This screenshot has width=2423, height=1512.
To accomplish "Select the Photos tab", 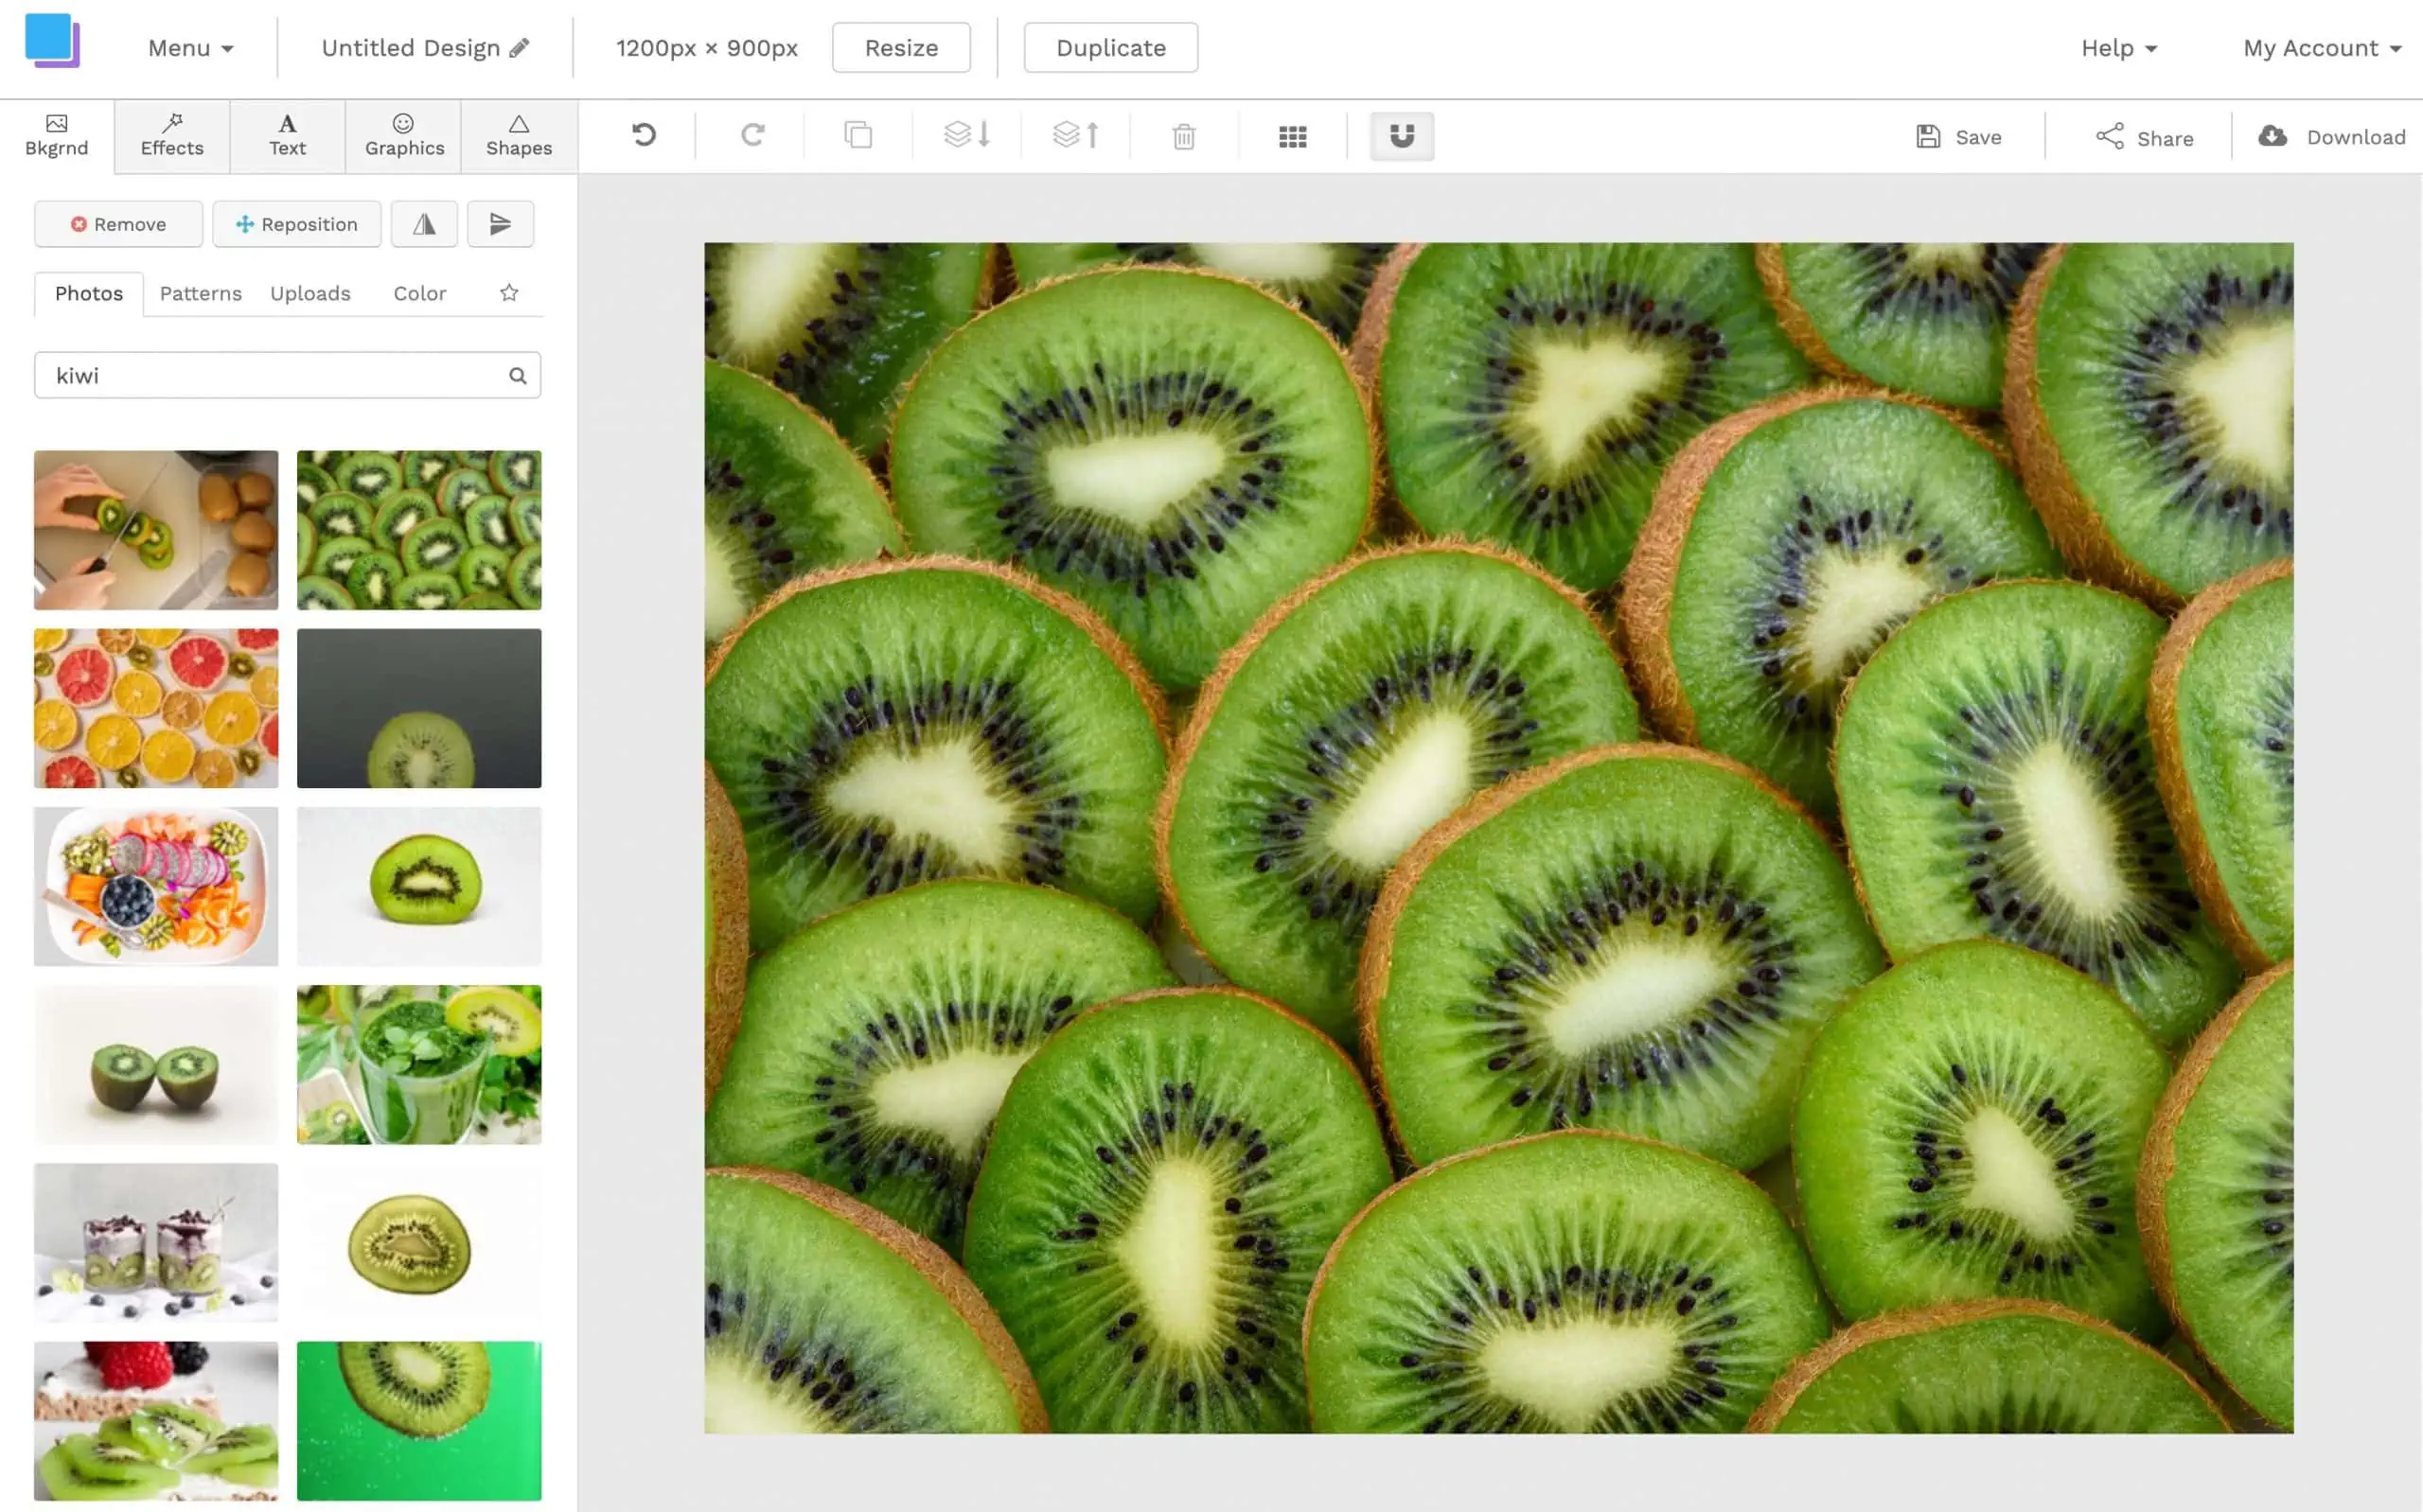I will tap(89, 292).
